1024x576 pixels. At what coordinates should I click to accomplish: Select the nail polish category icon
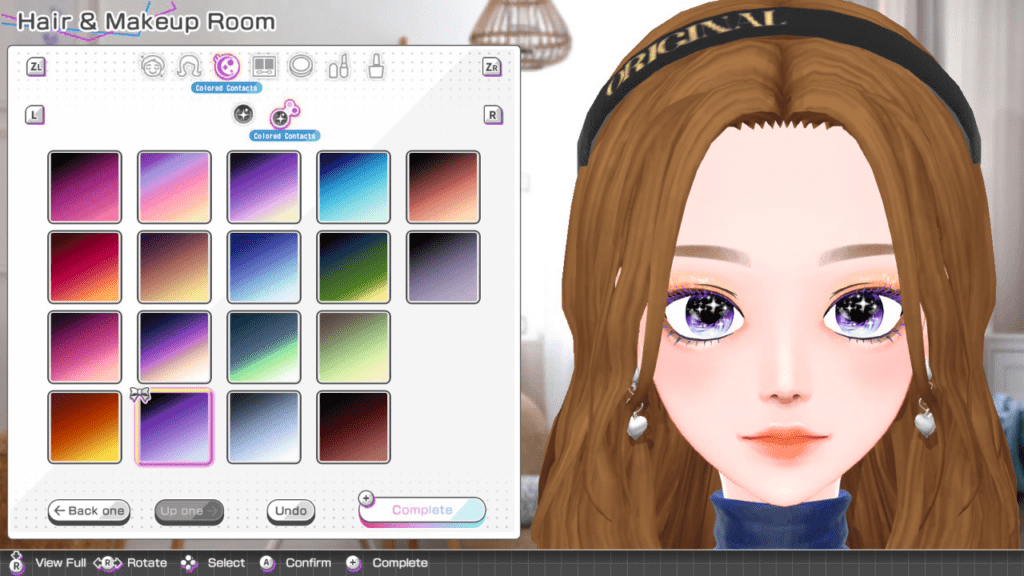(376, 67)
